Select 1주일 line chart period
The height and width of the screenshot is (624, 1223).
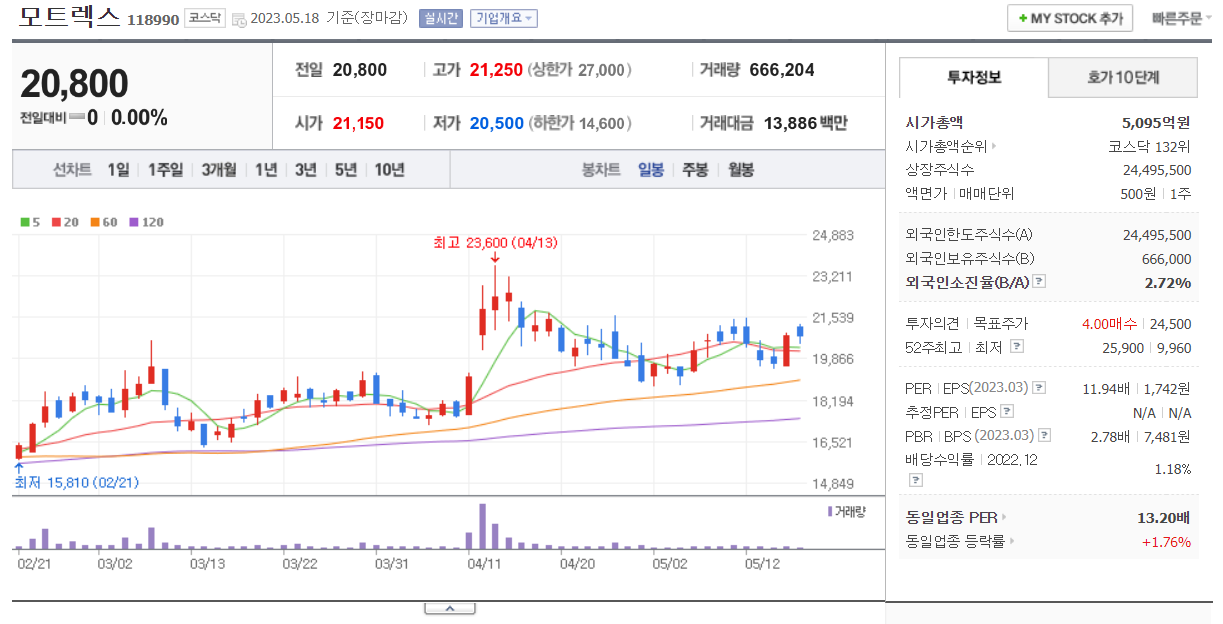(165, 170)
